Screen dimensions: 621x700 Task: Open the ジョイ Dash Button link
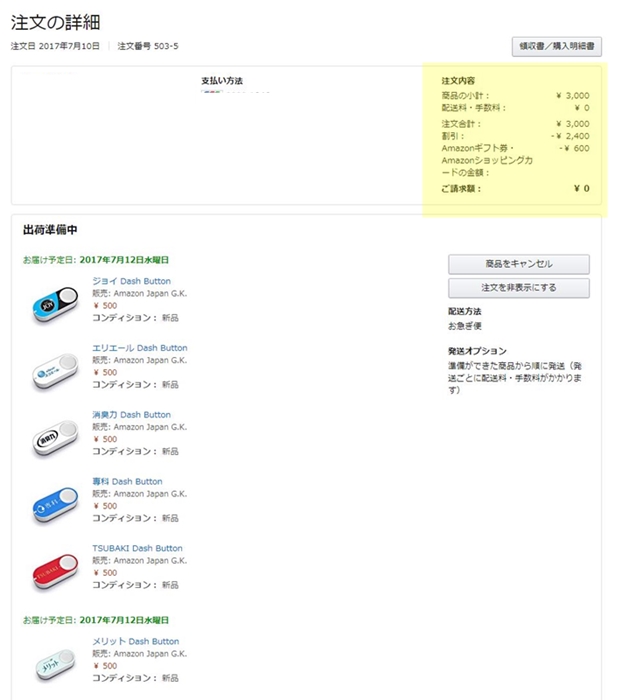131,281
